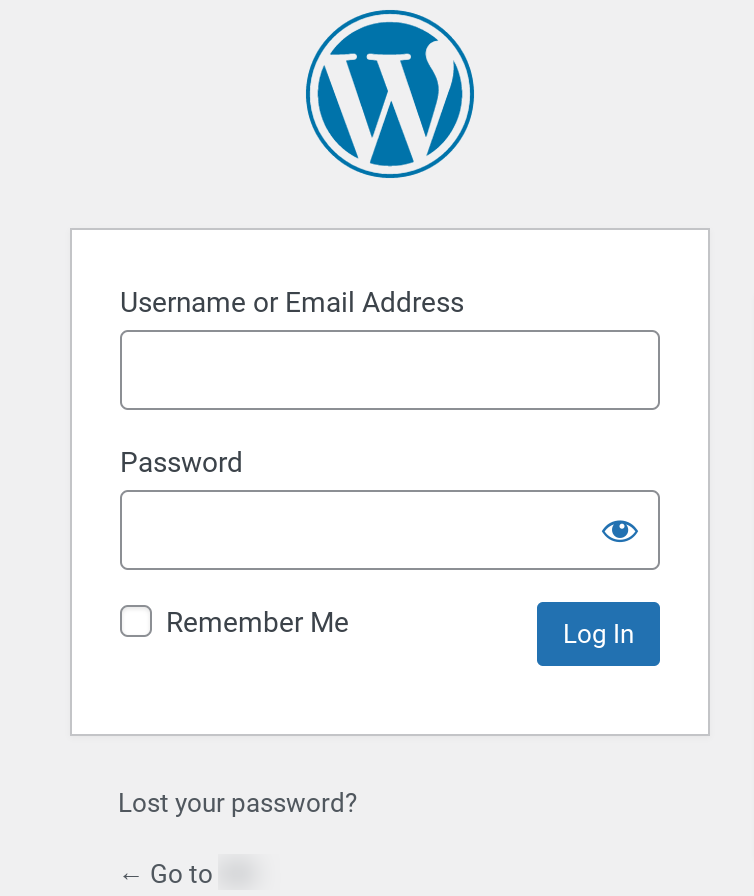Toggle password visibility in Password field
This screenshot has height=896, width=754.
click(x=620, y=531)
